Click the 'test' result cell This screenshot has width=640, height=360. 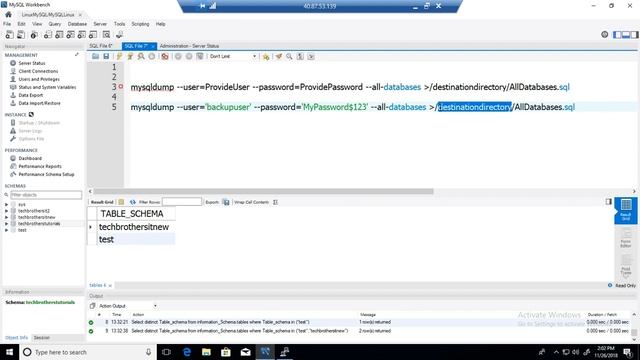pos(136,240)
